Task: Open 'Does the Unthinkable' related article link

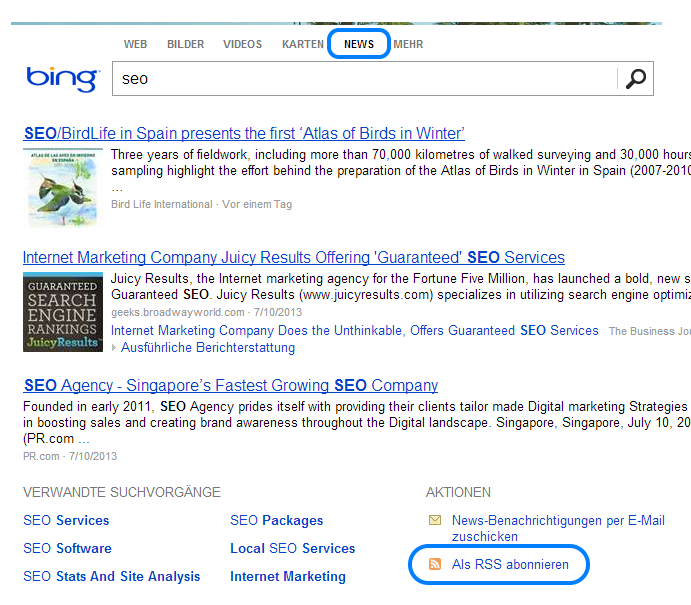Action: click(x=355, y=330)
